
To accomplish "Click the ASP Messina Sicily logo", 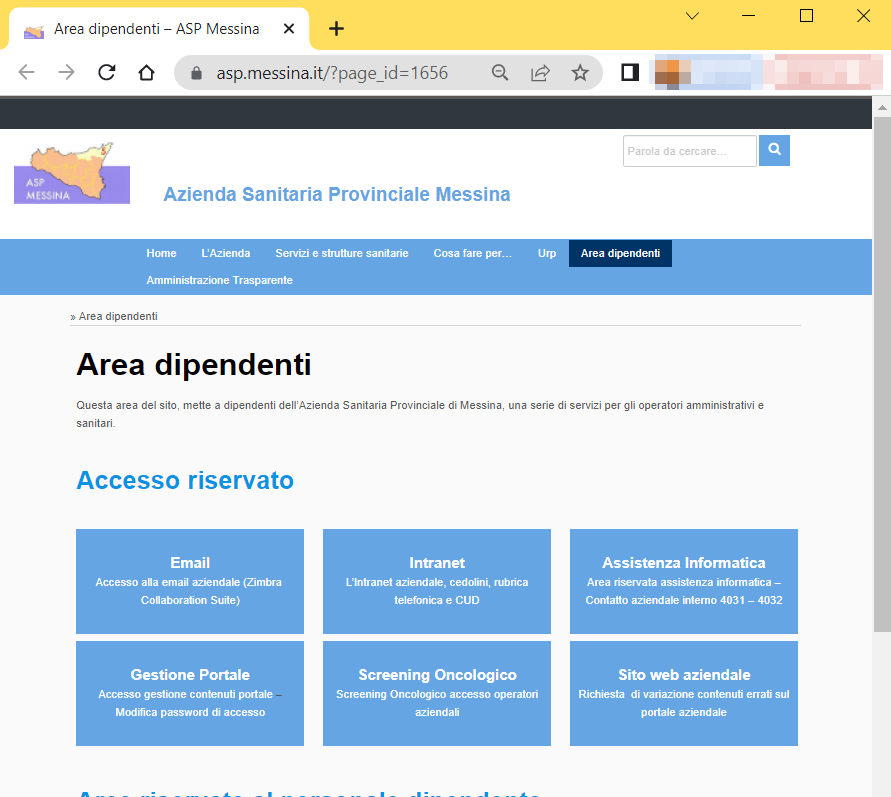I will click(x=72, y=173).
